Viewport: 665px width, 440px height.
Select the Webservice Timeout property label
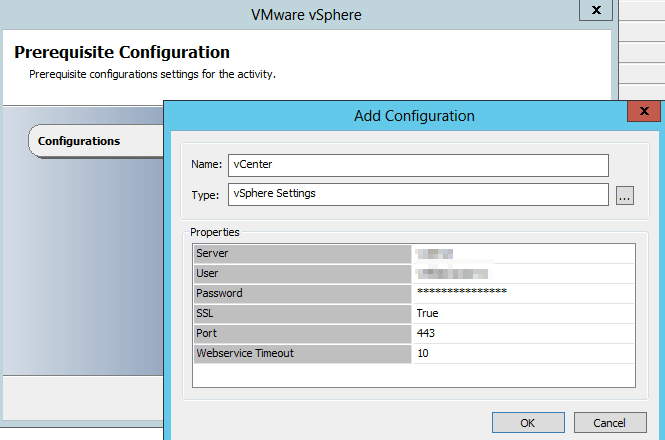(x=302, y=353)
